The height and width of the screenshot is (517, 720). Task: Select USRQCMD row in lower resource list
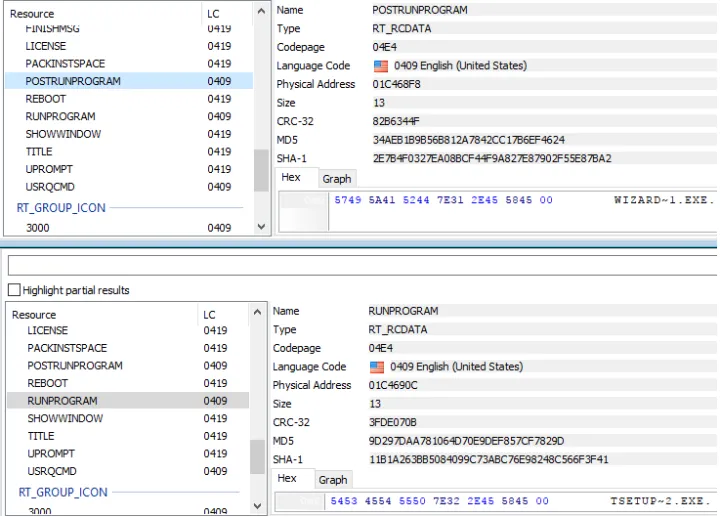coord(128,471)
